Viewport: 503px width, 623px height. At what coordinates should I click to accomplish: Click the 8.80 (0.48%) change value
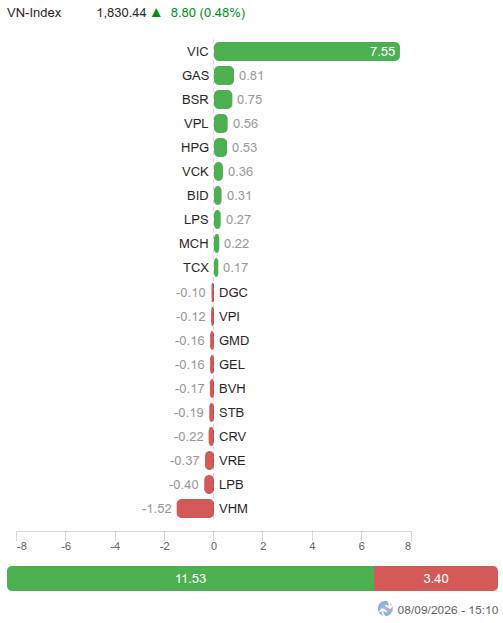pyautogui.click(x=208, y=13)
